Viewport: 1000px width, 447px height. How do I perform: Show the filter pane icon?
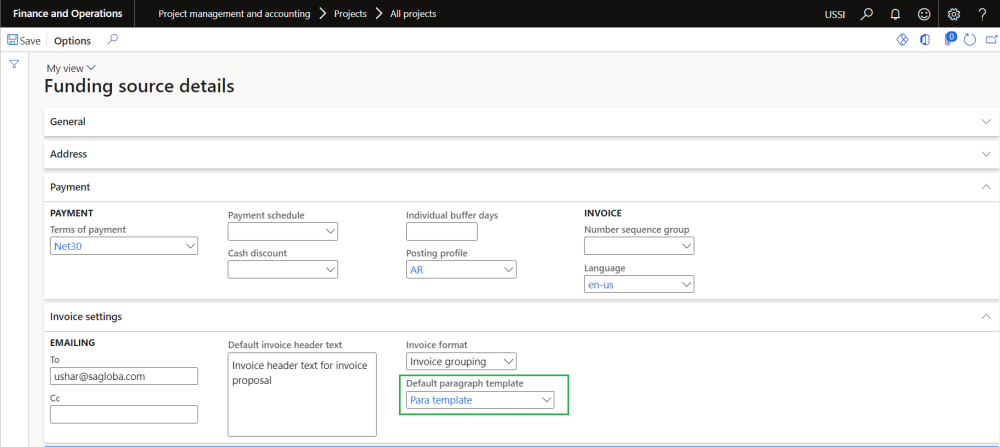(x=14, y=64)
